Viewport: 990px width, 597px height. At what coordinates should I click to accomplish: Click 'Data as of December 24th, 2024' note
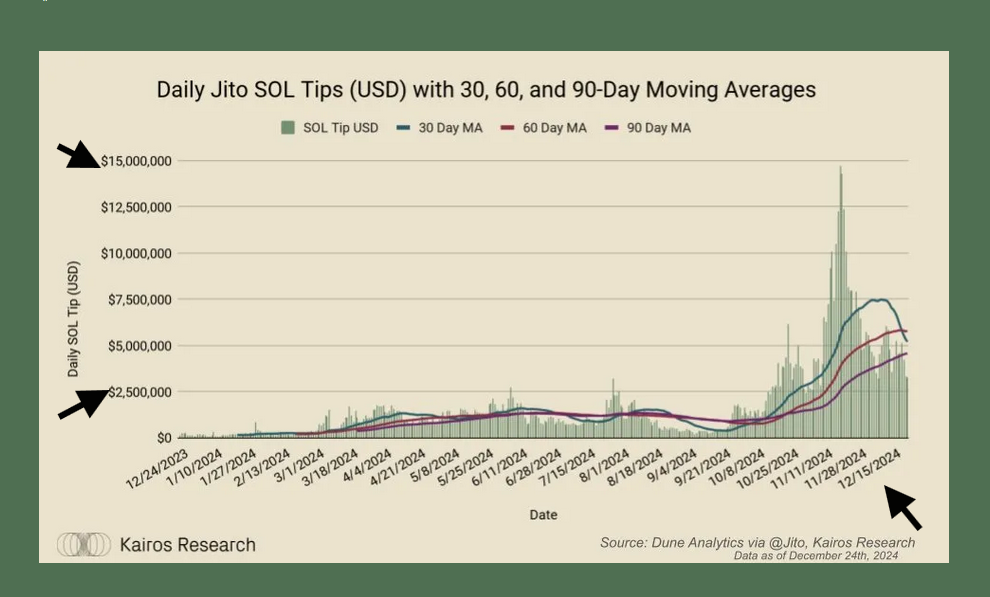[816, 556]
